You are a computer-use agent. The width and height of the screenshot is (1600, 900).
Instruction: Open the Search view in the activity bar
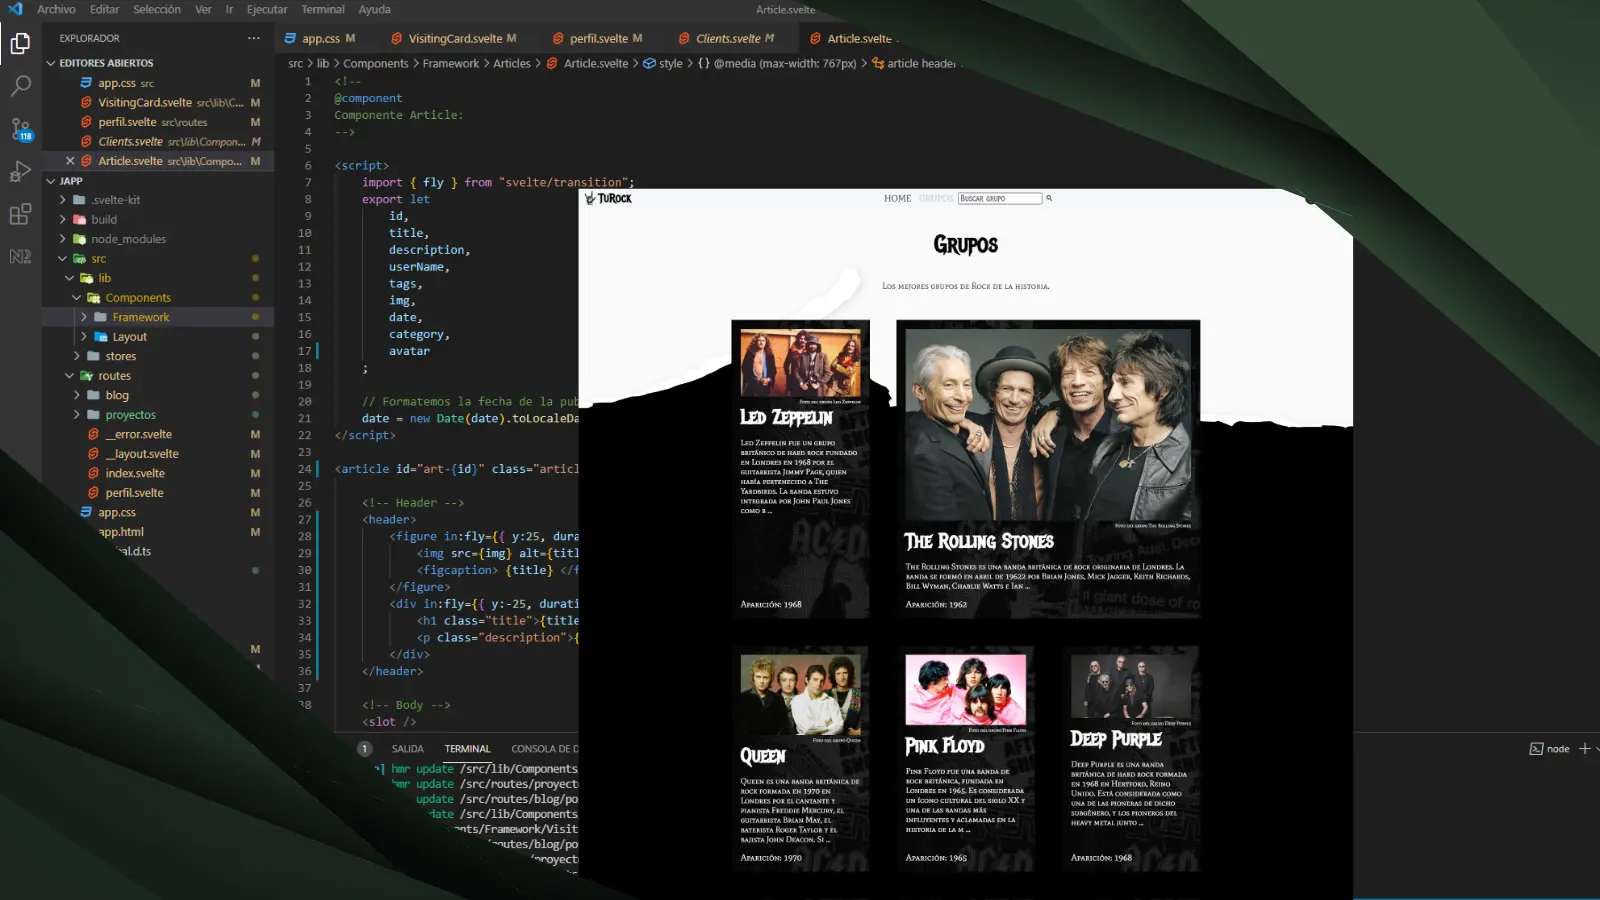pos(20,86)
